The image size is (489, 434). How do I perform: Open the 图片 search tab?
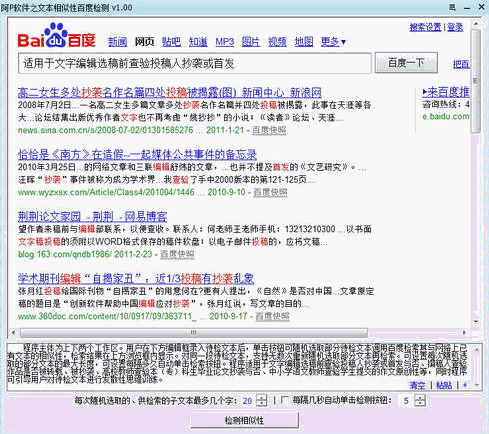tap(251, 42)
